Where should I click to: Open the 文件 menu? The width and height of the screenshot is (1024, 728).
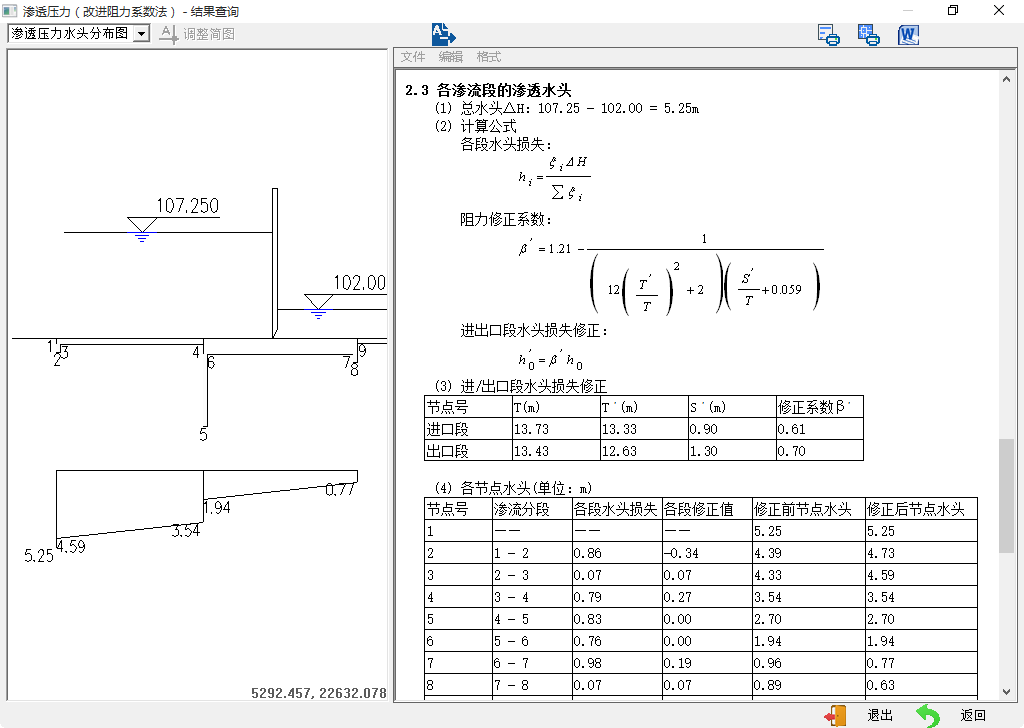(x=413, y=57)
